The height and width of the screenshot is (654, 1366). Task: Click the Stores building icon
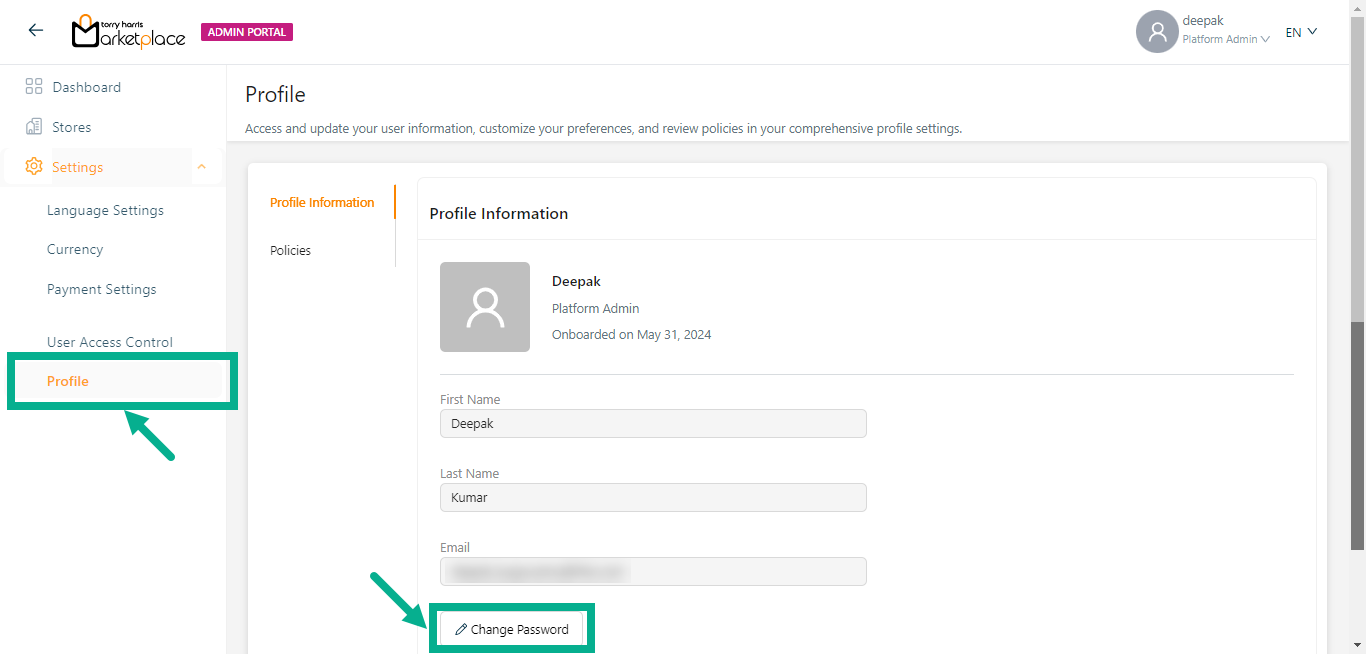[x=34, y=127]
